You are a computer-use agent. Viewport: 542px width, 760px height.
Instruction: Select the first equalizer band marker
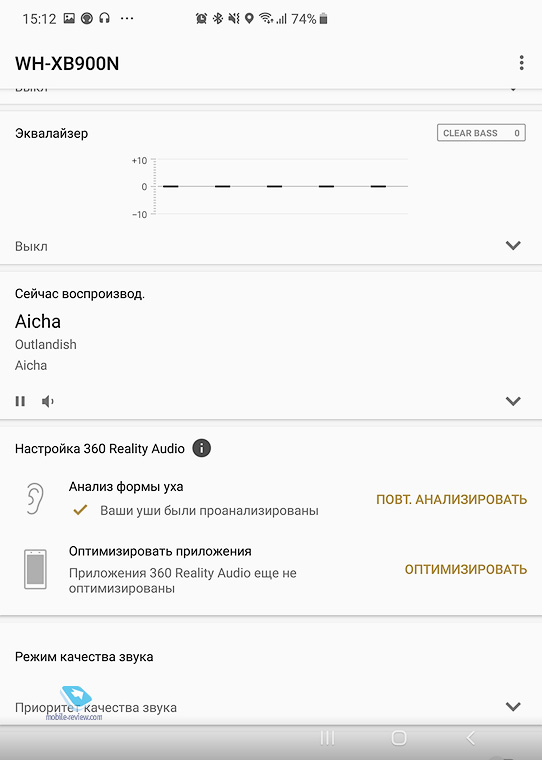pos(171,186)
